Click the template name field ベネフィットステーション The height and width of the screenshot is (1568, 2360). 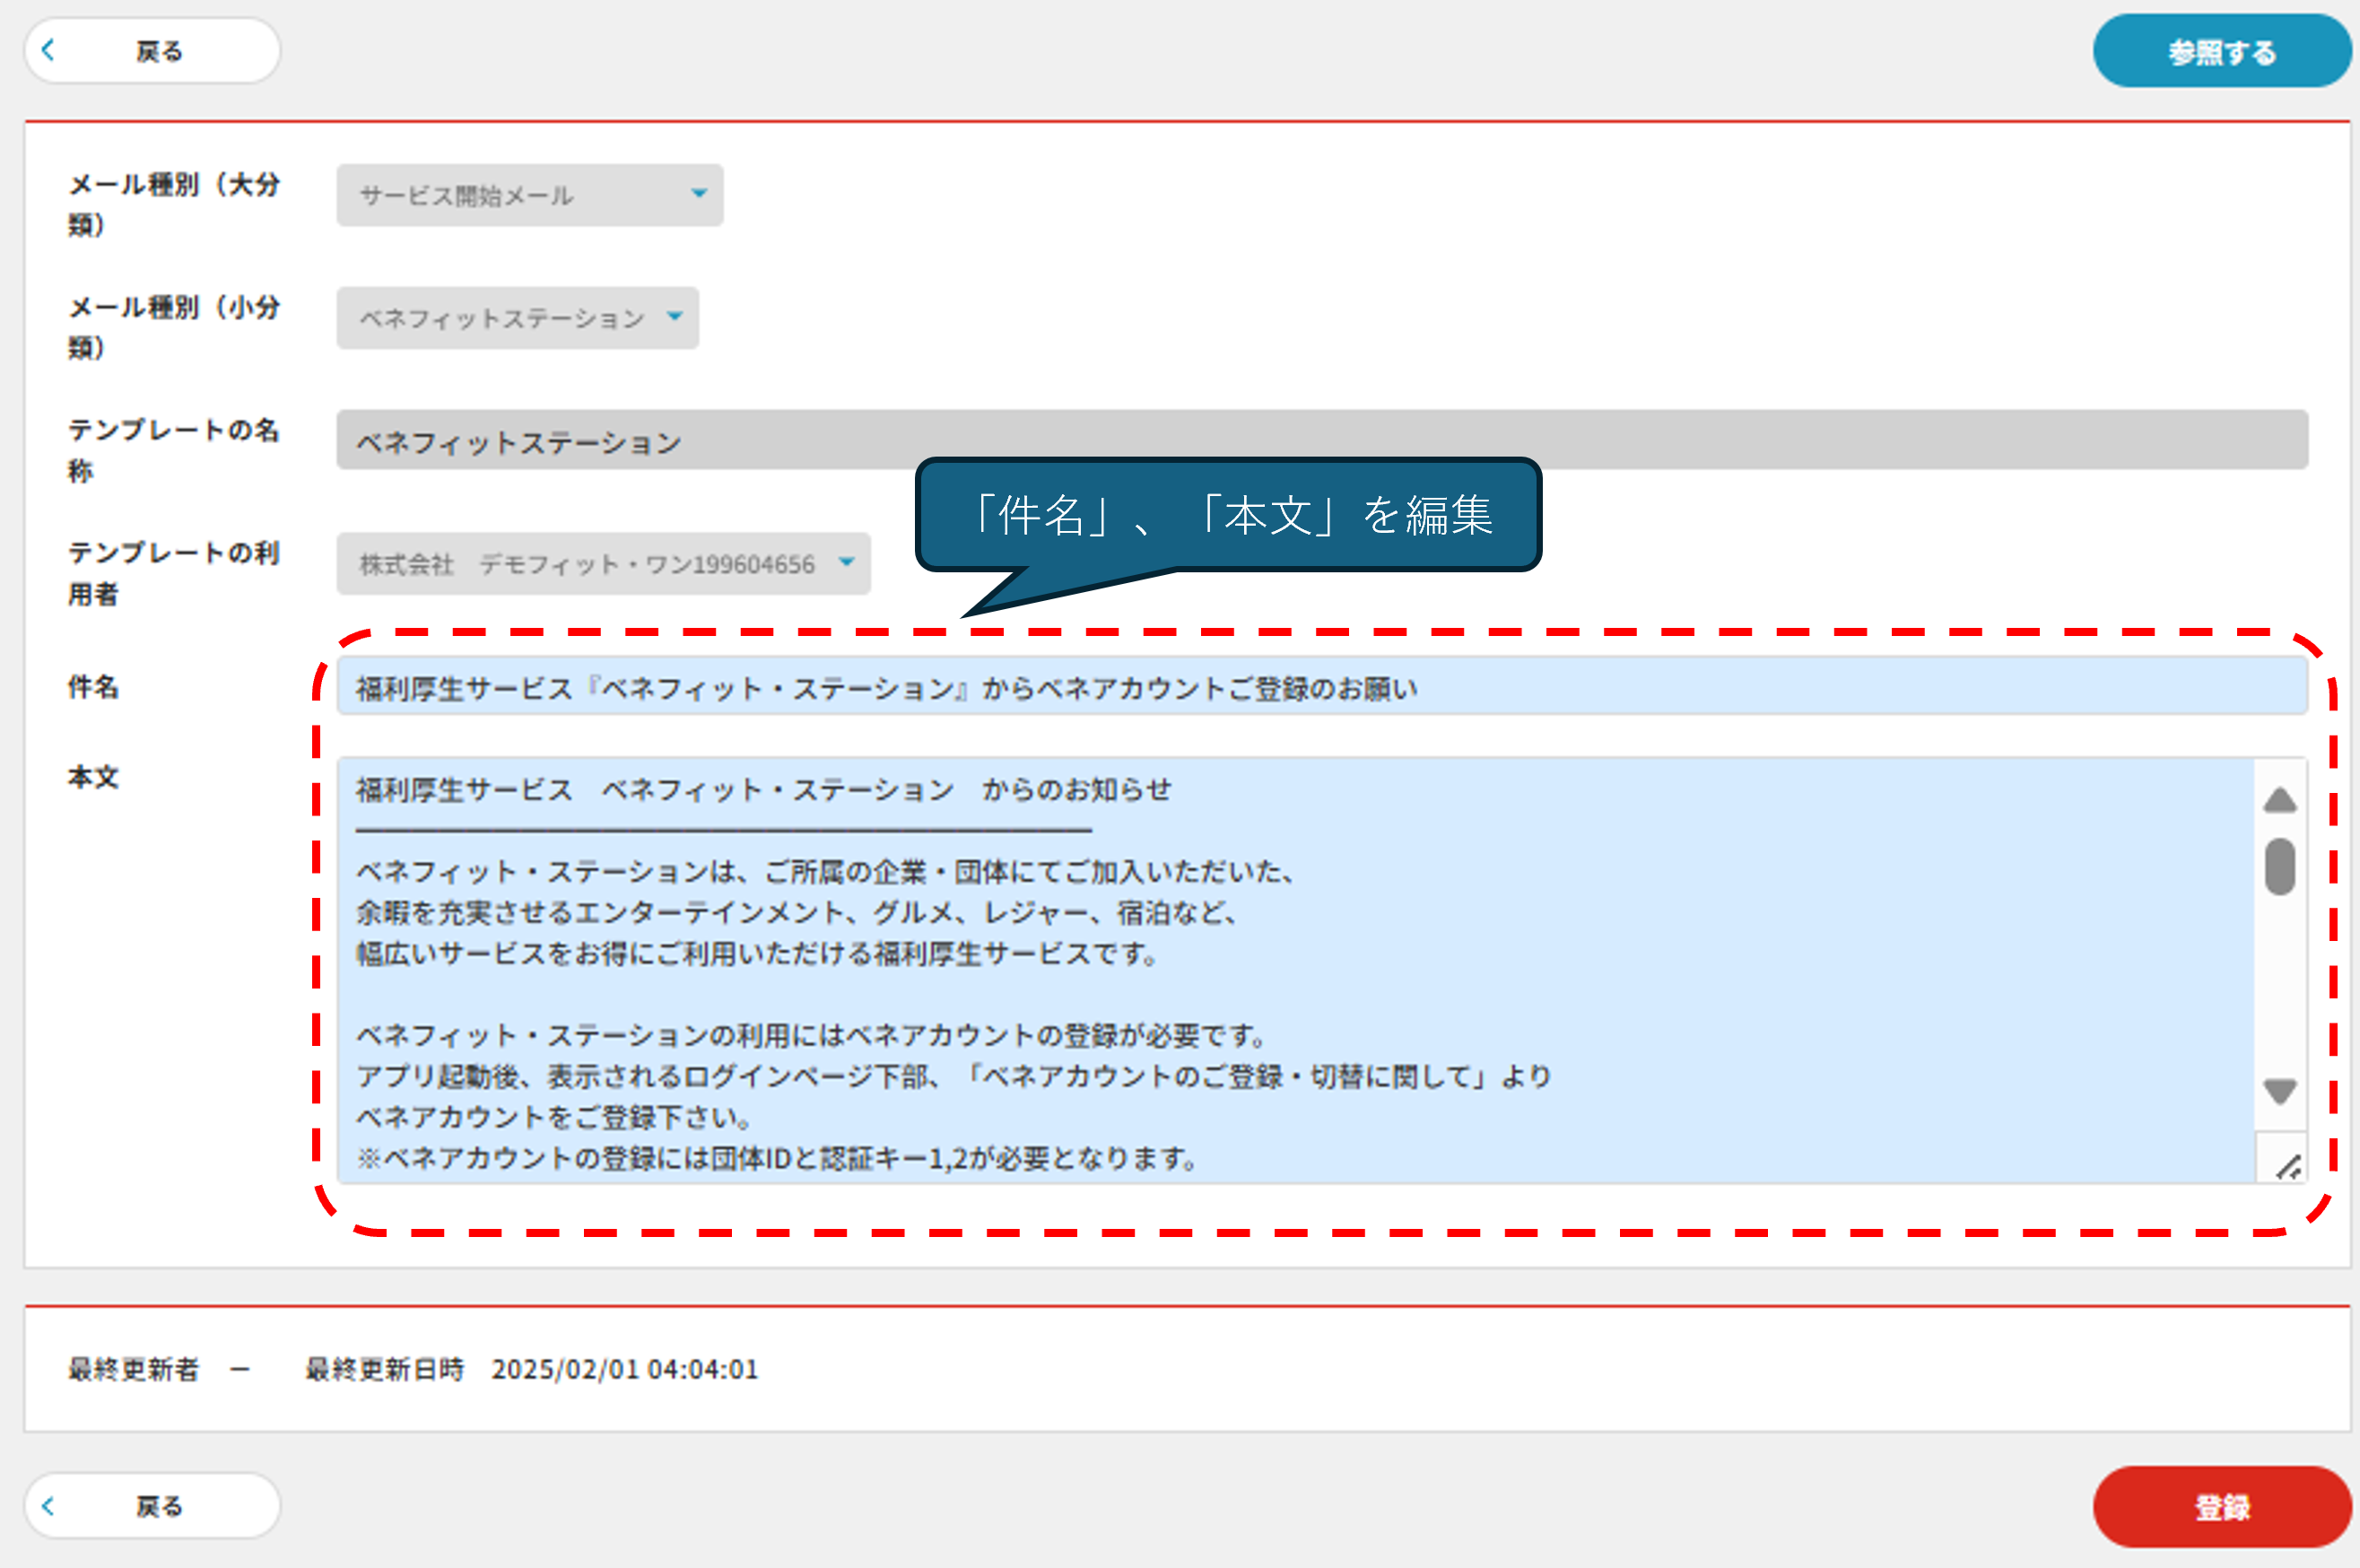(x=1322, y=440)
